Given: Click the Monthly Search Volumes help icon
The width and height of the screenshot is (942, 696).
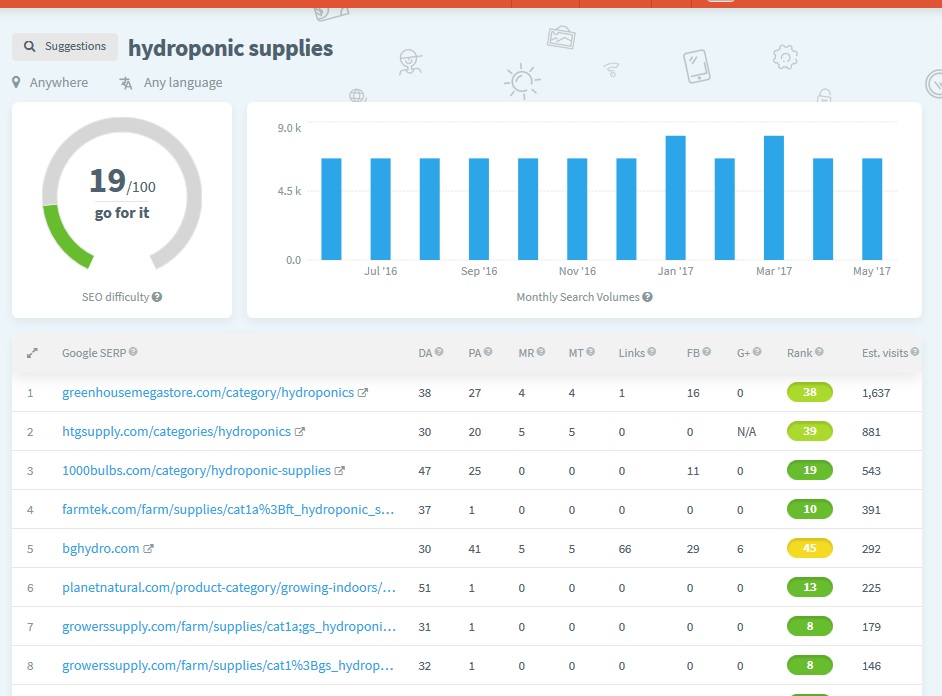Looking at the screenshot, I should click(647, 297).
